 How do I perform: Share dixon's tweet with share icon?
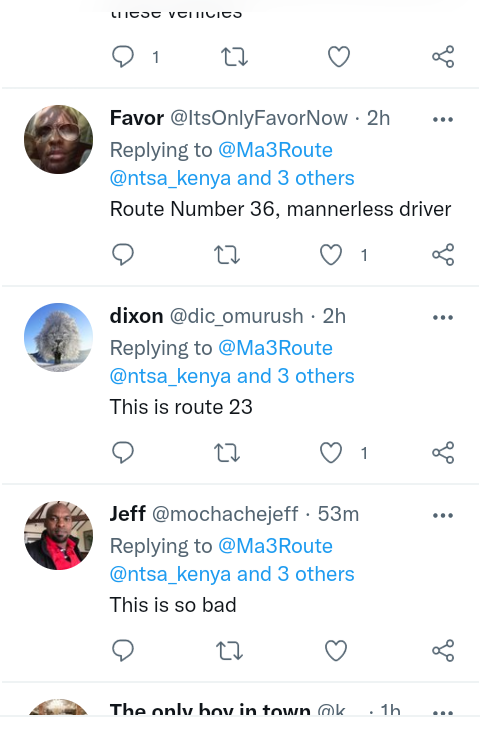coord(443,453)
